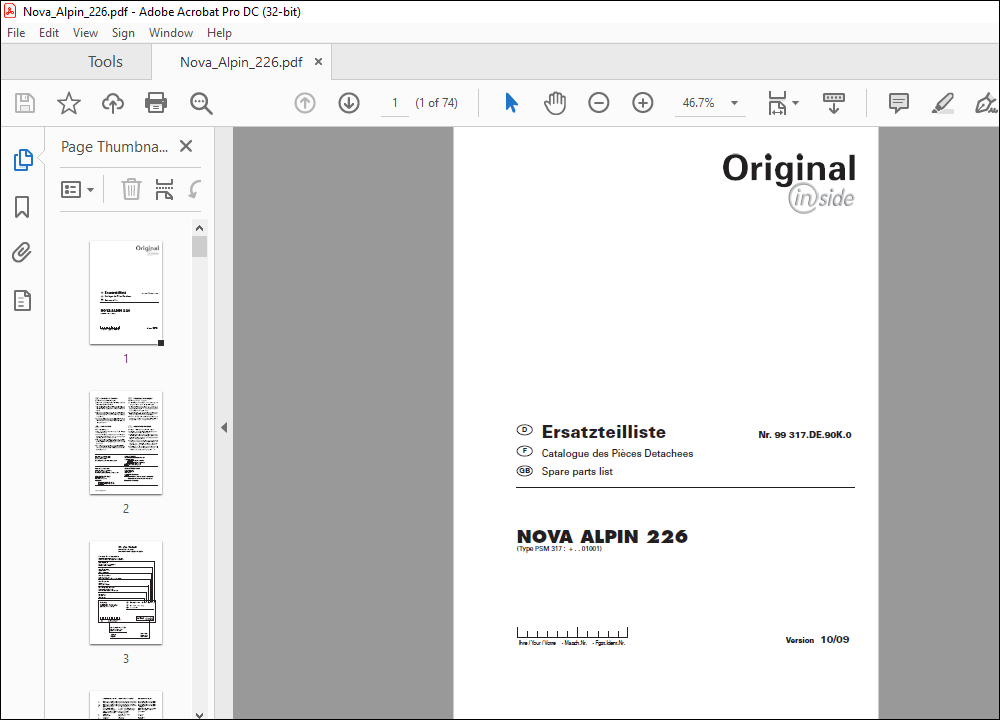Image resolution: width=1000 pixels, height=720 pixels.
Task: Open the Sign document pen tool
Action: click(x=985, y=103)
